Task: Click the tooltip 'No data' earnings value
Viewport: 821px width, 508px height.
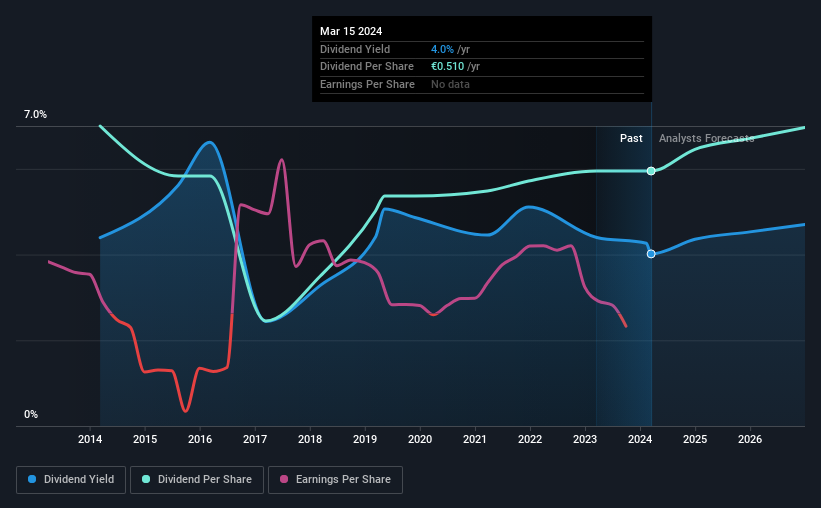Action: point(450,84)
